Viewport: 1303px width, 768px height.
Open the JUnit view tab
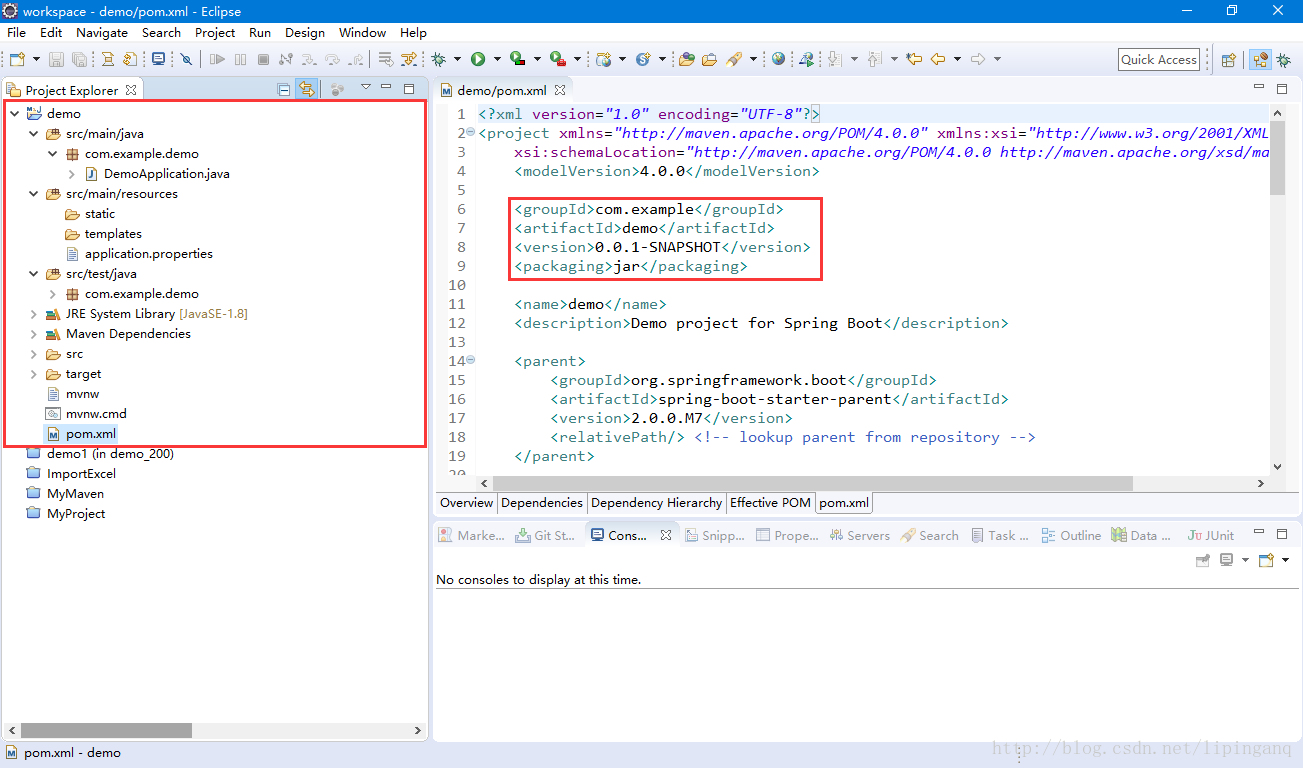(1210, 536)
